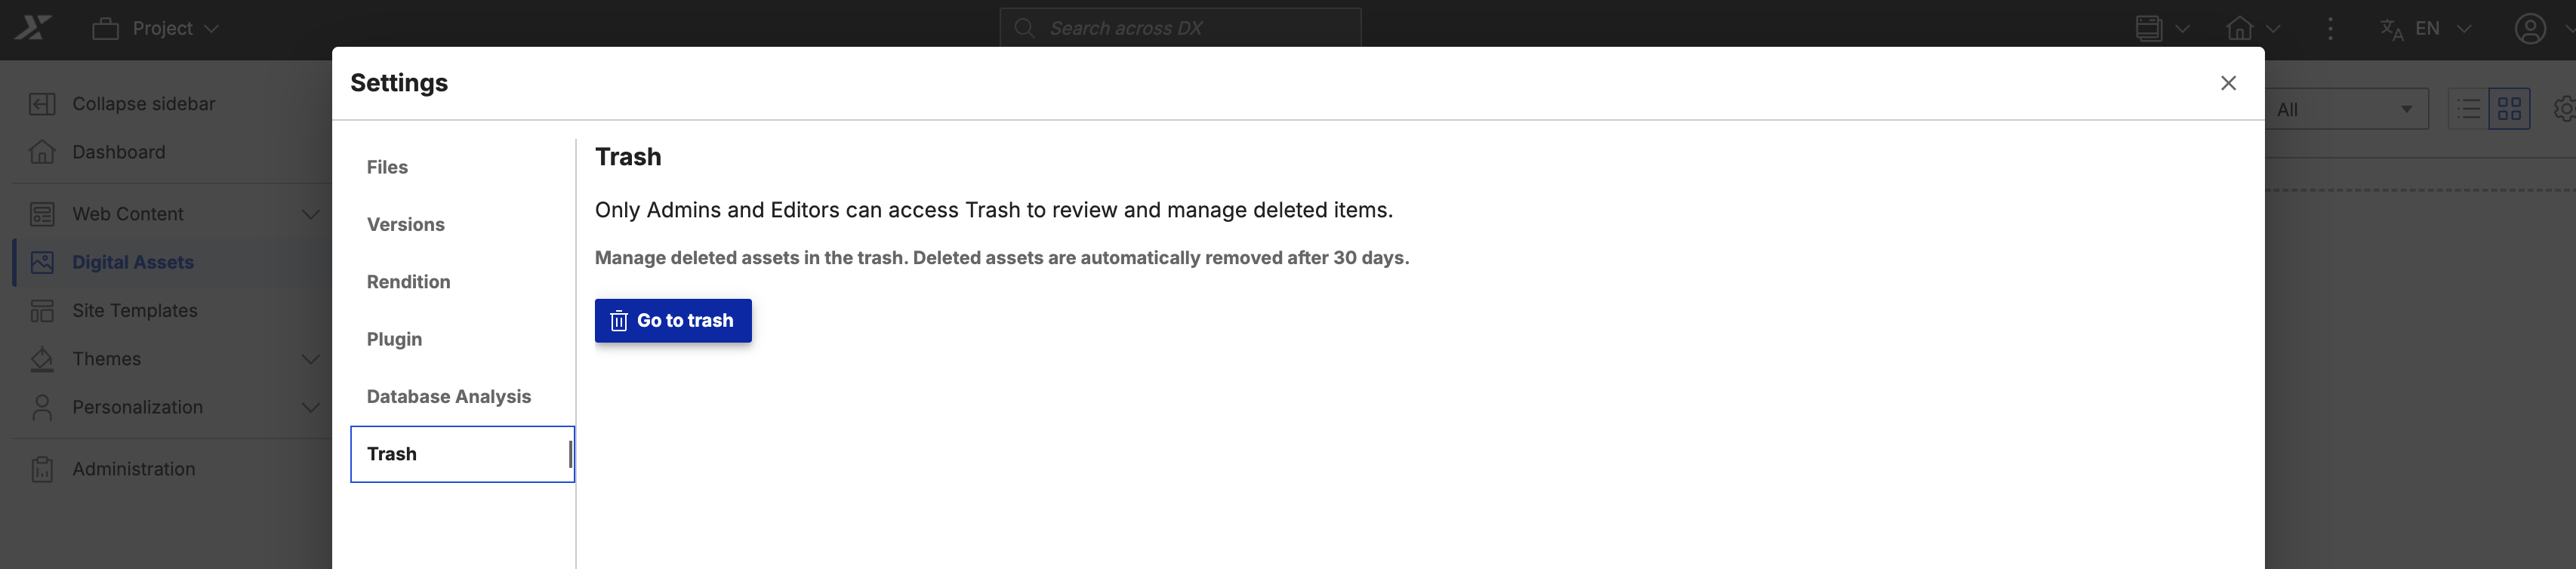Switch to grid view icon

[2509, 109]
